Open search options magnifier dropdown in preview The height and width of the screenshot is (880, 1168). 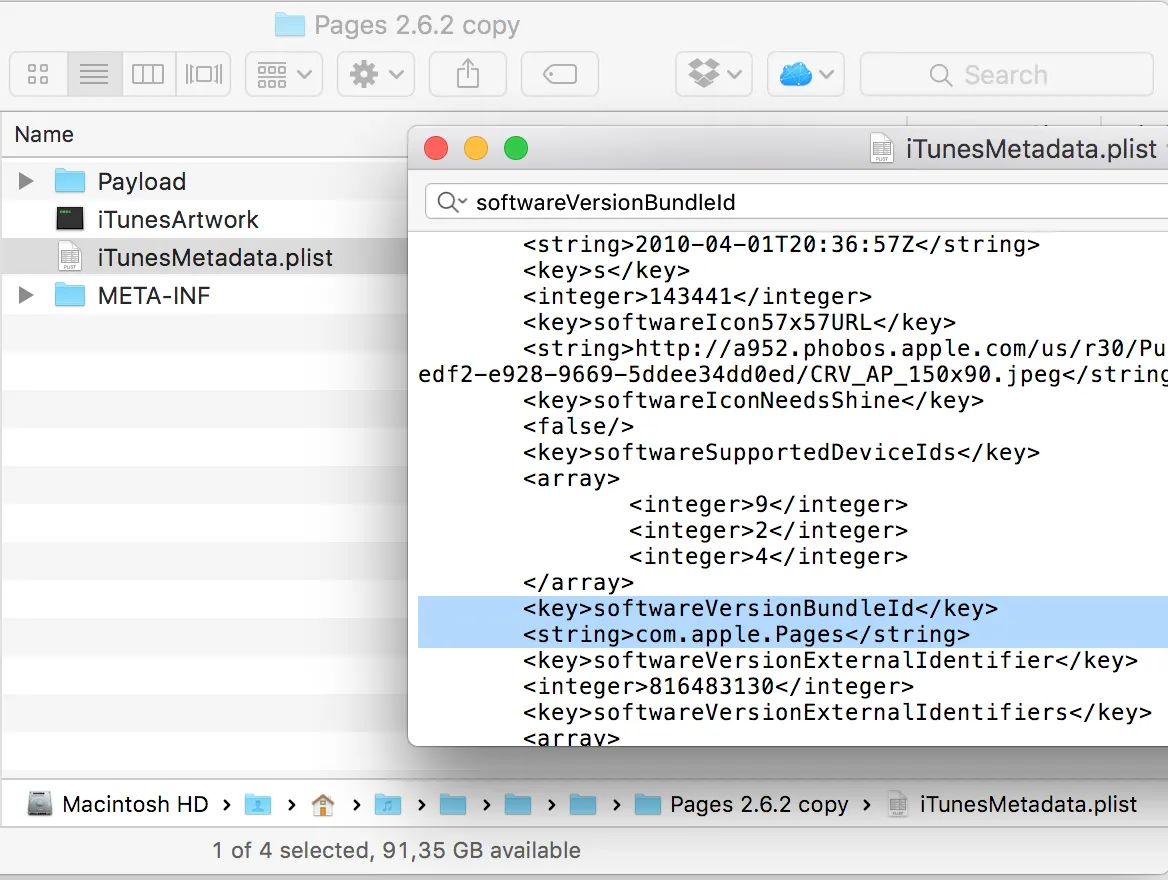[450, 202]
